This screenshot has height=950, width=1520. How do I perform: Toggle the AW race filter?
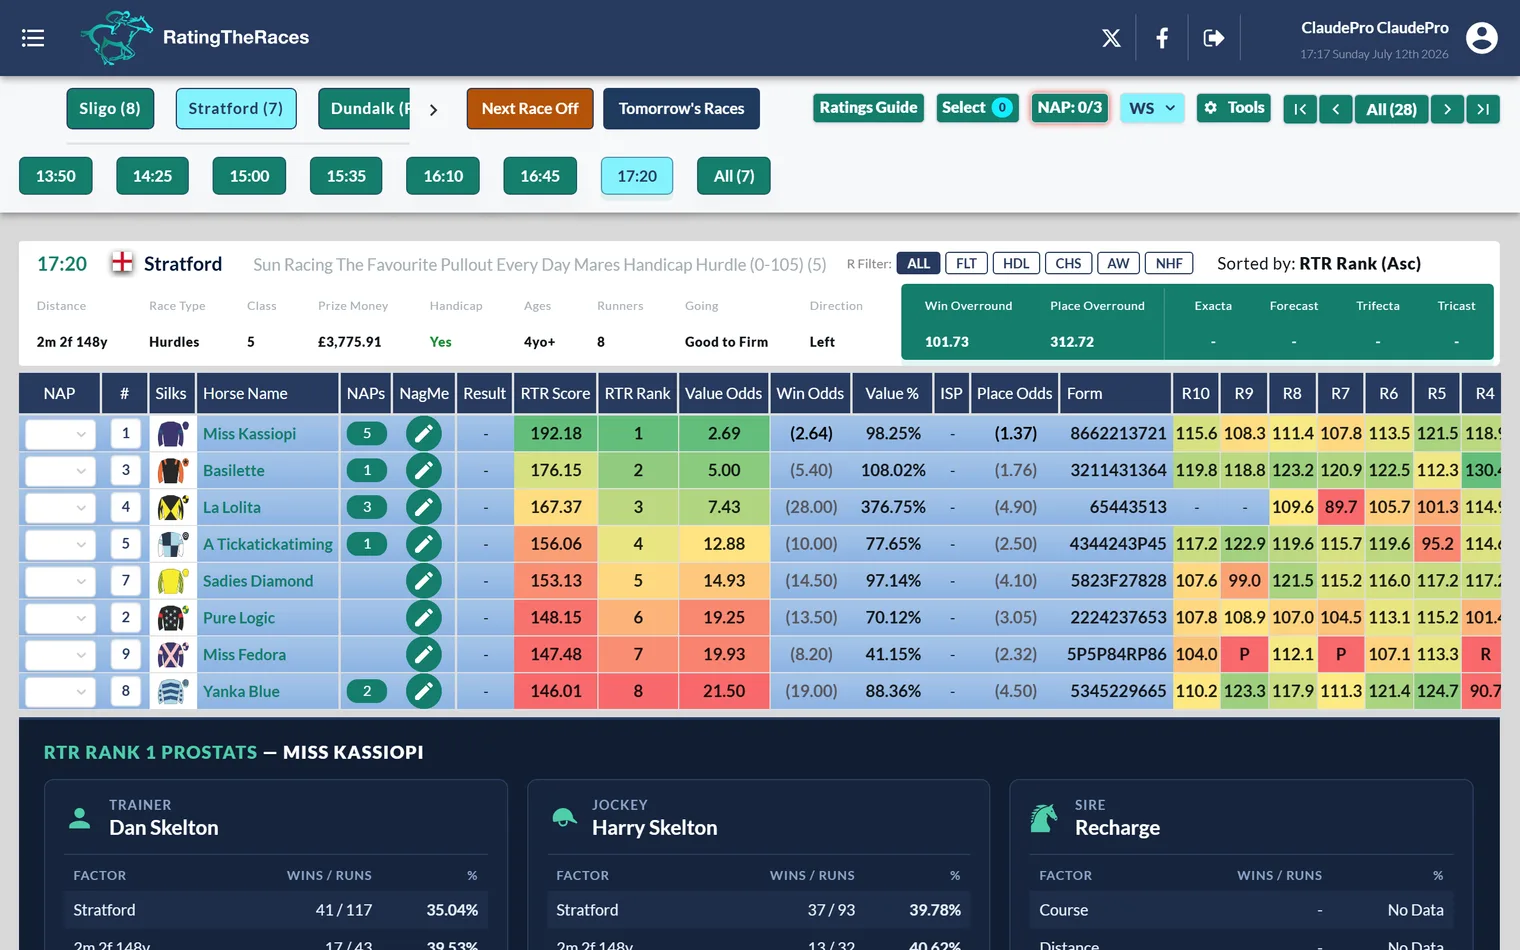1118,263
